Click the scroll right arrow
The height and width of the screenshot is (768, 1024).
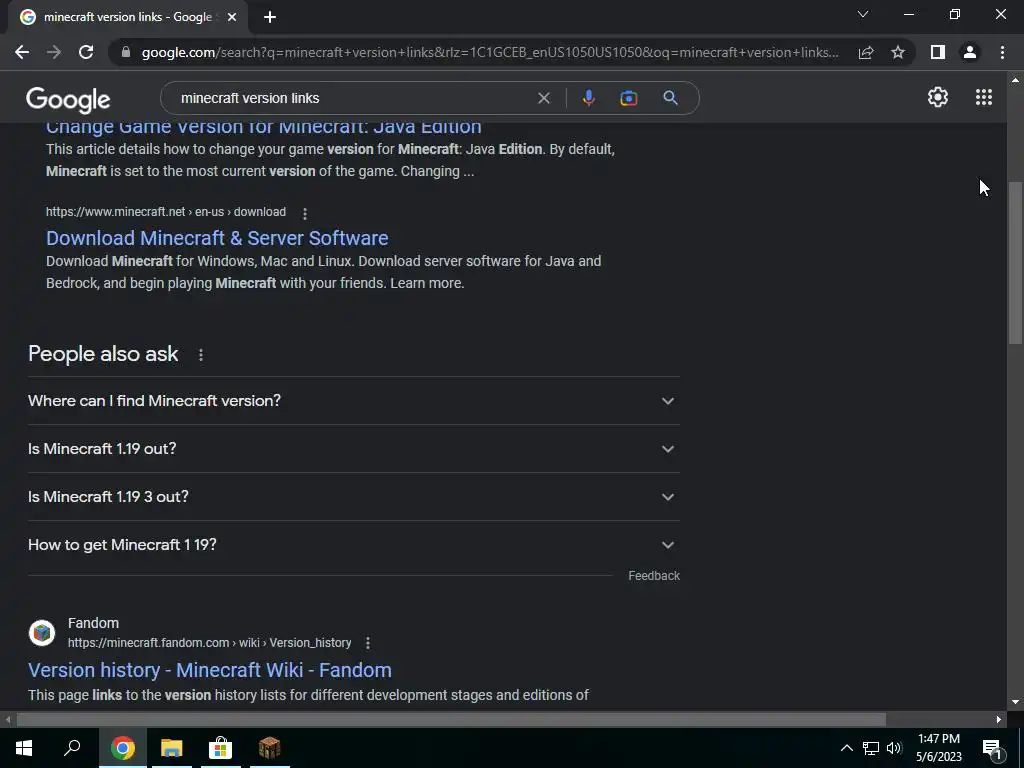pos(999,720)
